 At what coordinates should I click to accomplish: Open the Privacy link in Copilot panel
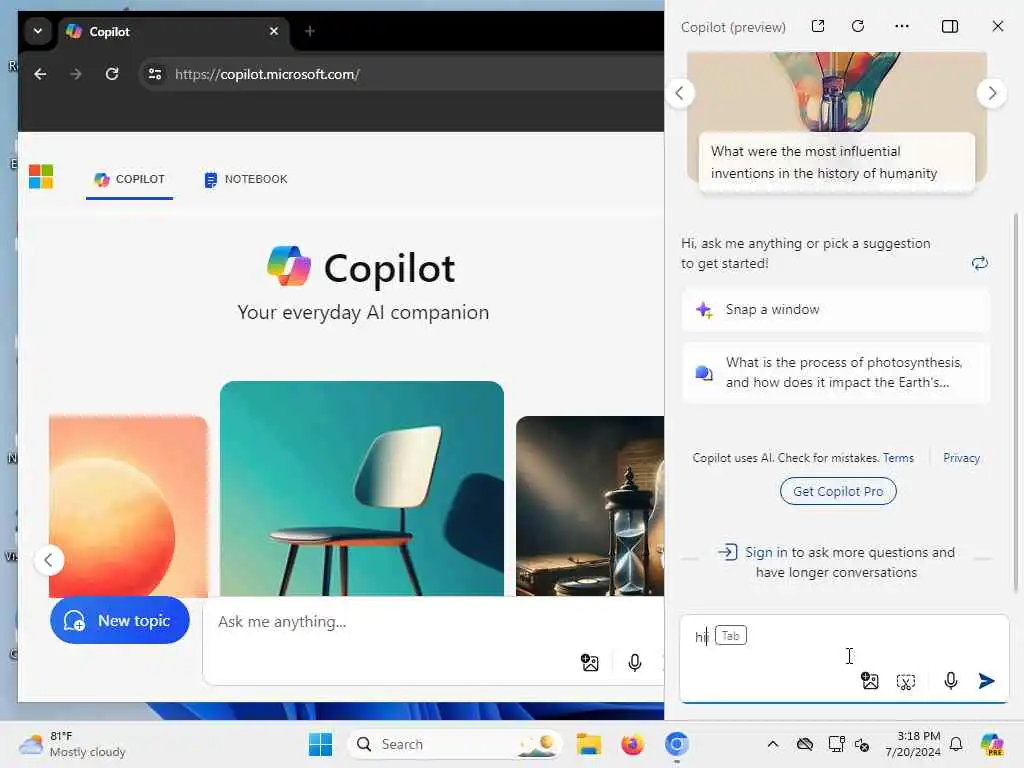(x=961, y=458)
